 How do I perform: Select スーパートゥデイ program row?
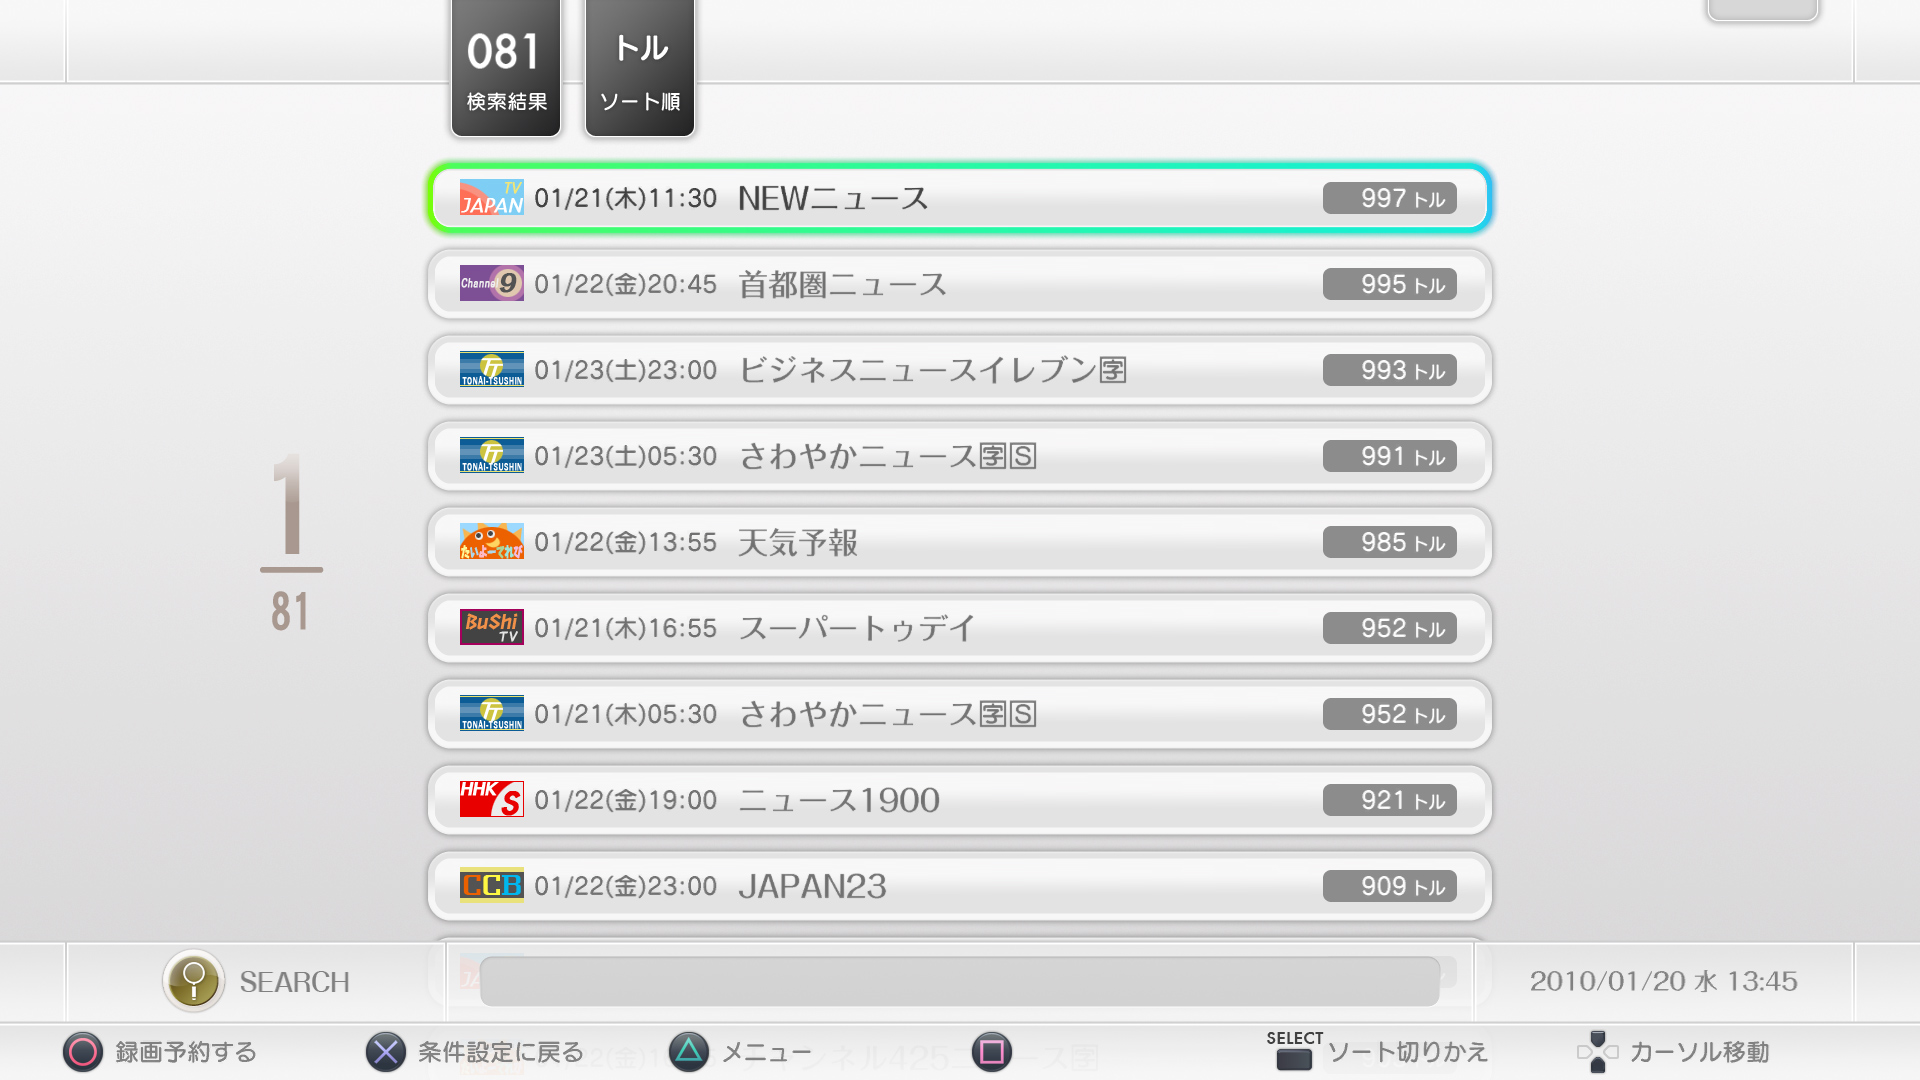pos(960,628)
